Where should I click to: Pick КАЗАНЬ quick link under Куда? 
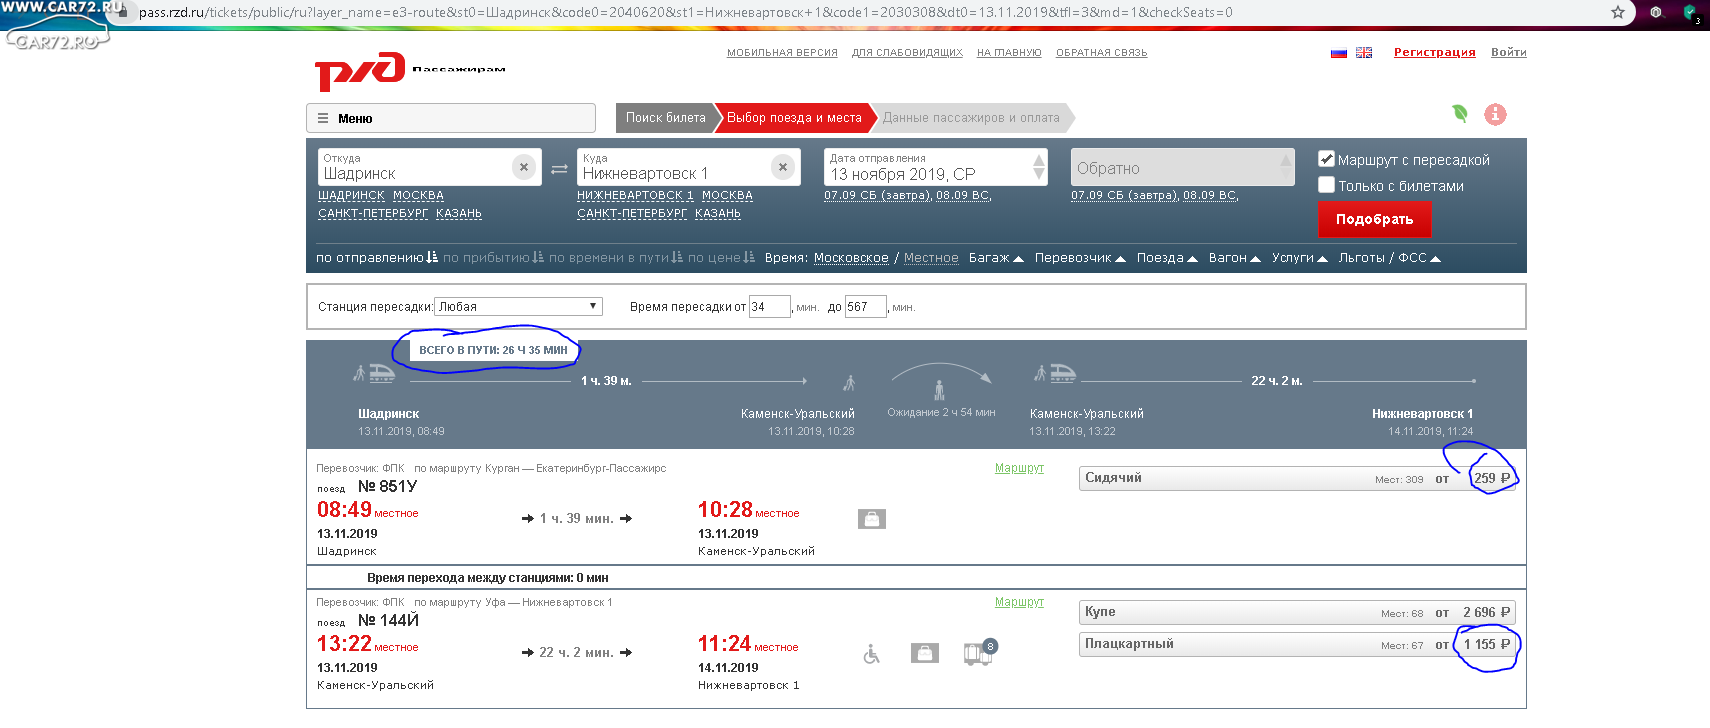tap(718, 214)
